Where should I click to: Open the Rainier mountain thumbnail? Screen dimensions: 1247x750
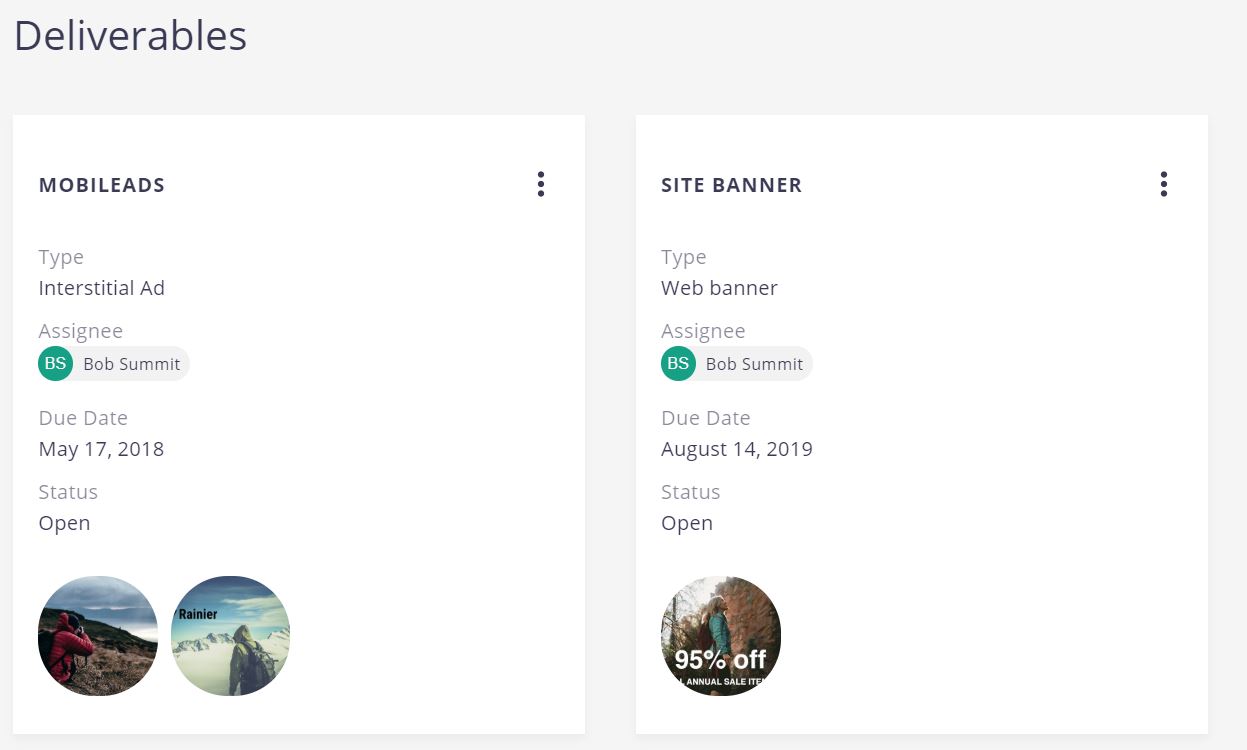231,636
